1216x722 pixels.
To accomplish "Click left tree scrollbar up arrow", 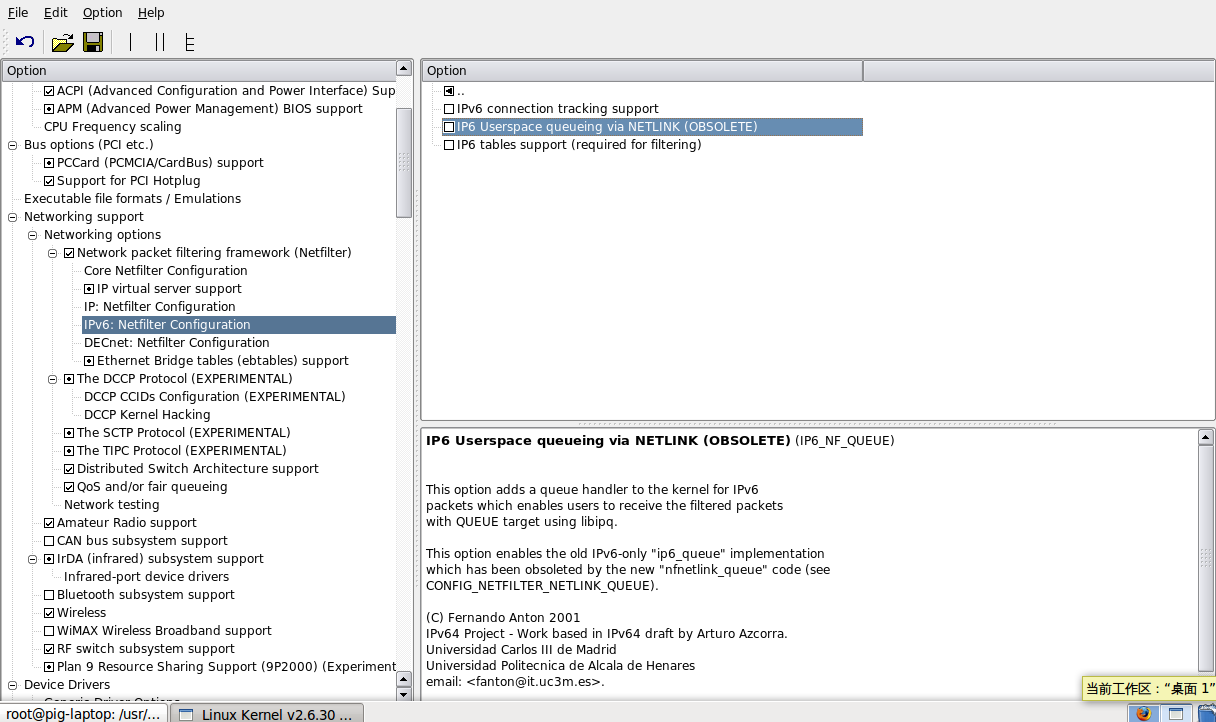I will pyautogui.click(x=404, y=69).
